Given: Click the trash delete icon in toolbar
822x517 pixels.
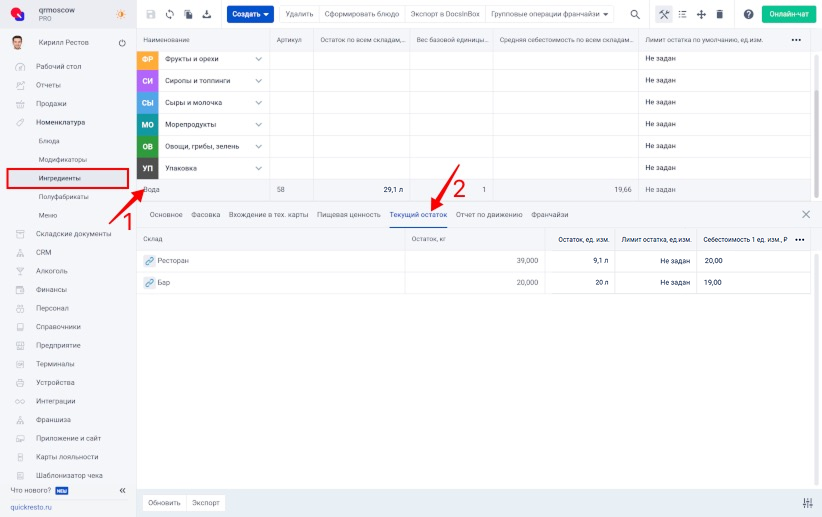Looking at the screenshot, I should (719, 14).
